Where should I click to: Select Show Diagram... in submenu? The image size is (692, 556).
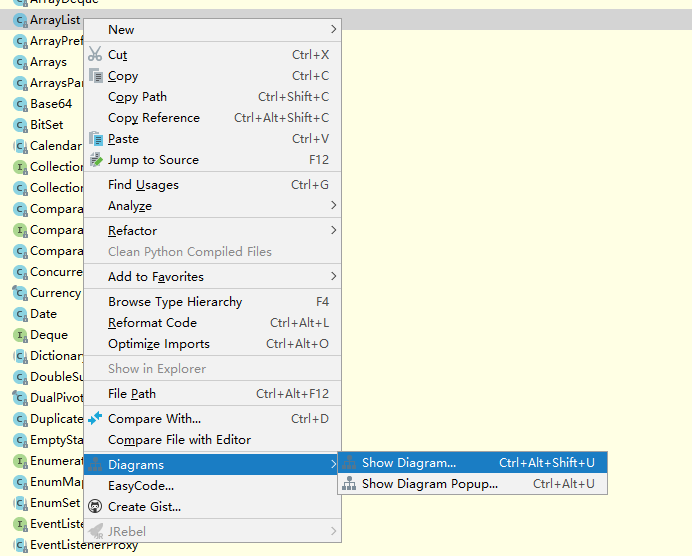tap(472, 462)
